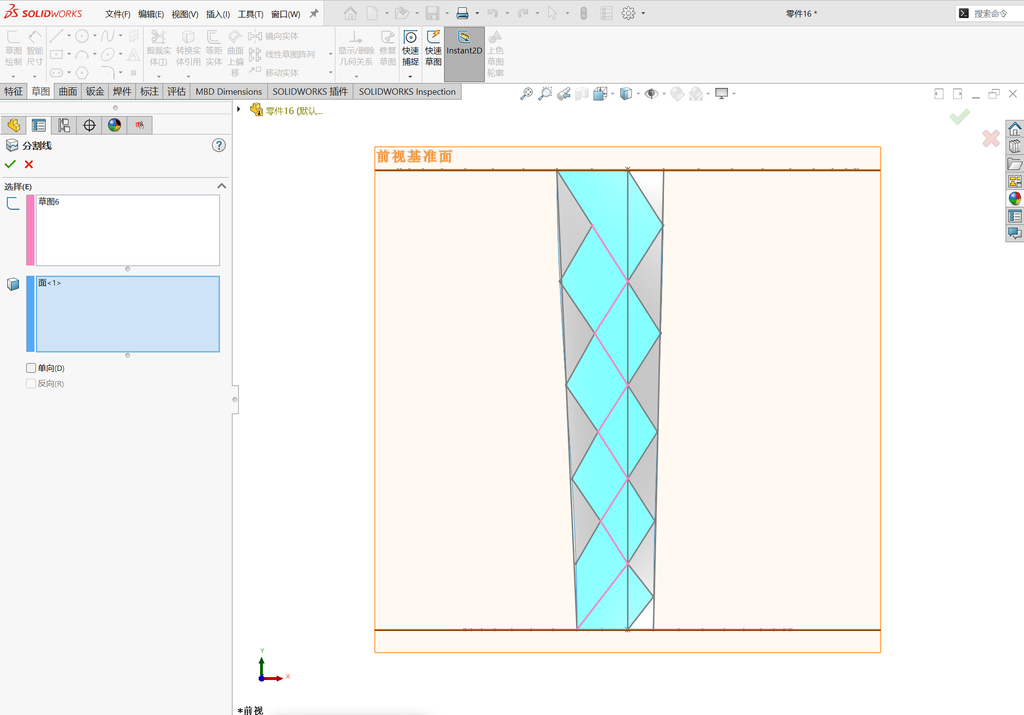This screenshot has height=715, width=1024.
Task: Expand the 零件16 flyout tree arrow
Action: click(x=239, y=109)
